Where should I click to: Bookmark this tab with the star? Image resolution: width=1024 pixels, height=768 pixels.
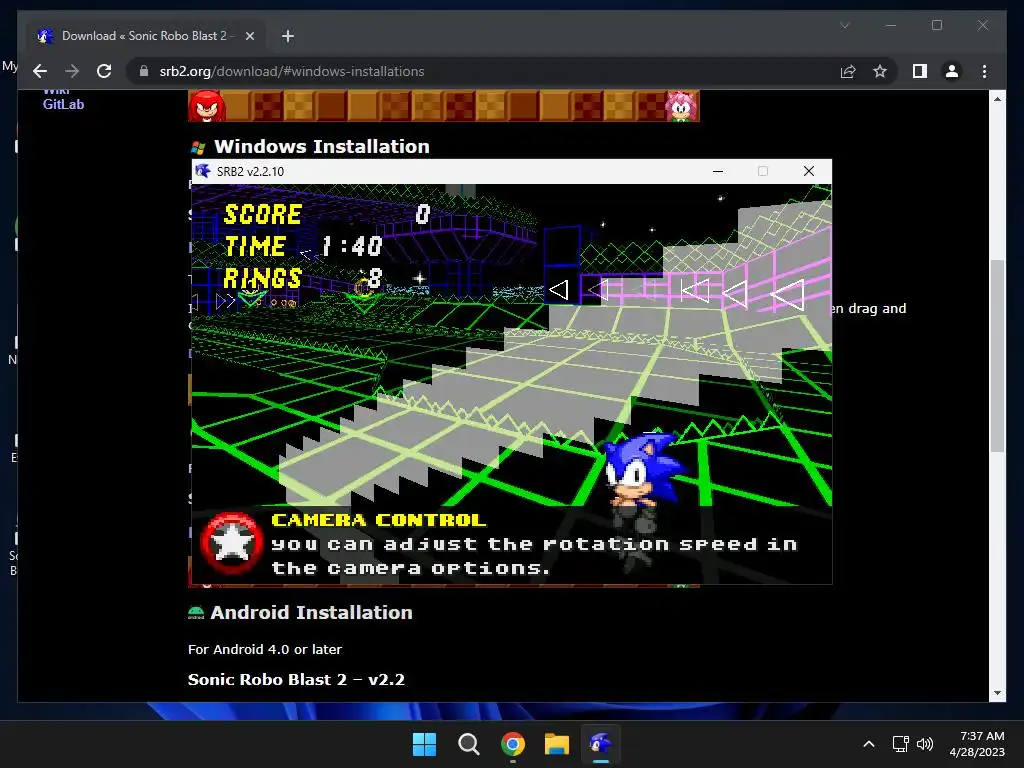pyautogui.click(x=880, y=71)
